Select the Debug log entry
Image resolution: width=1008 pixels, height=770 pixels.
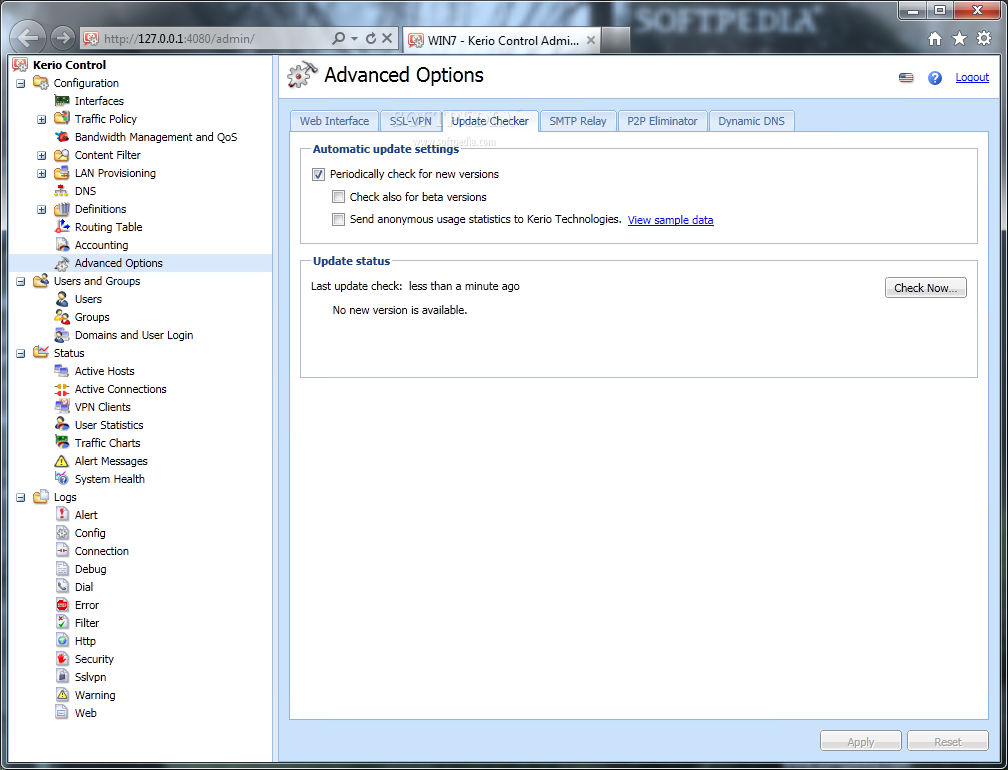pyautogui.click(x=91, y=569)
